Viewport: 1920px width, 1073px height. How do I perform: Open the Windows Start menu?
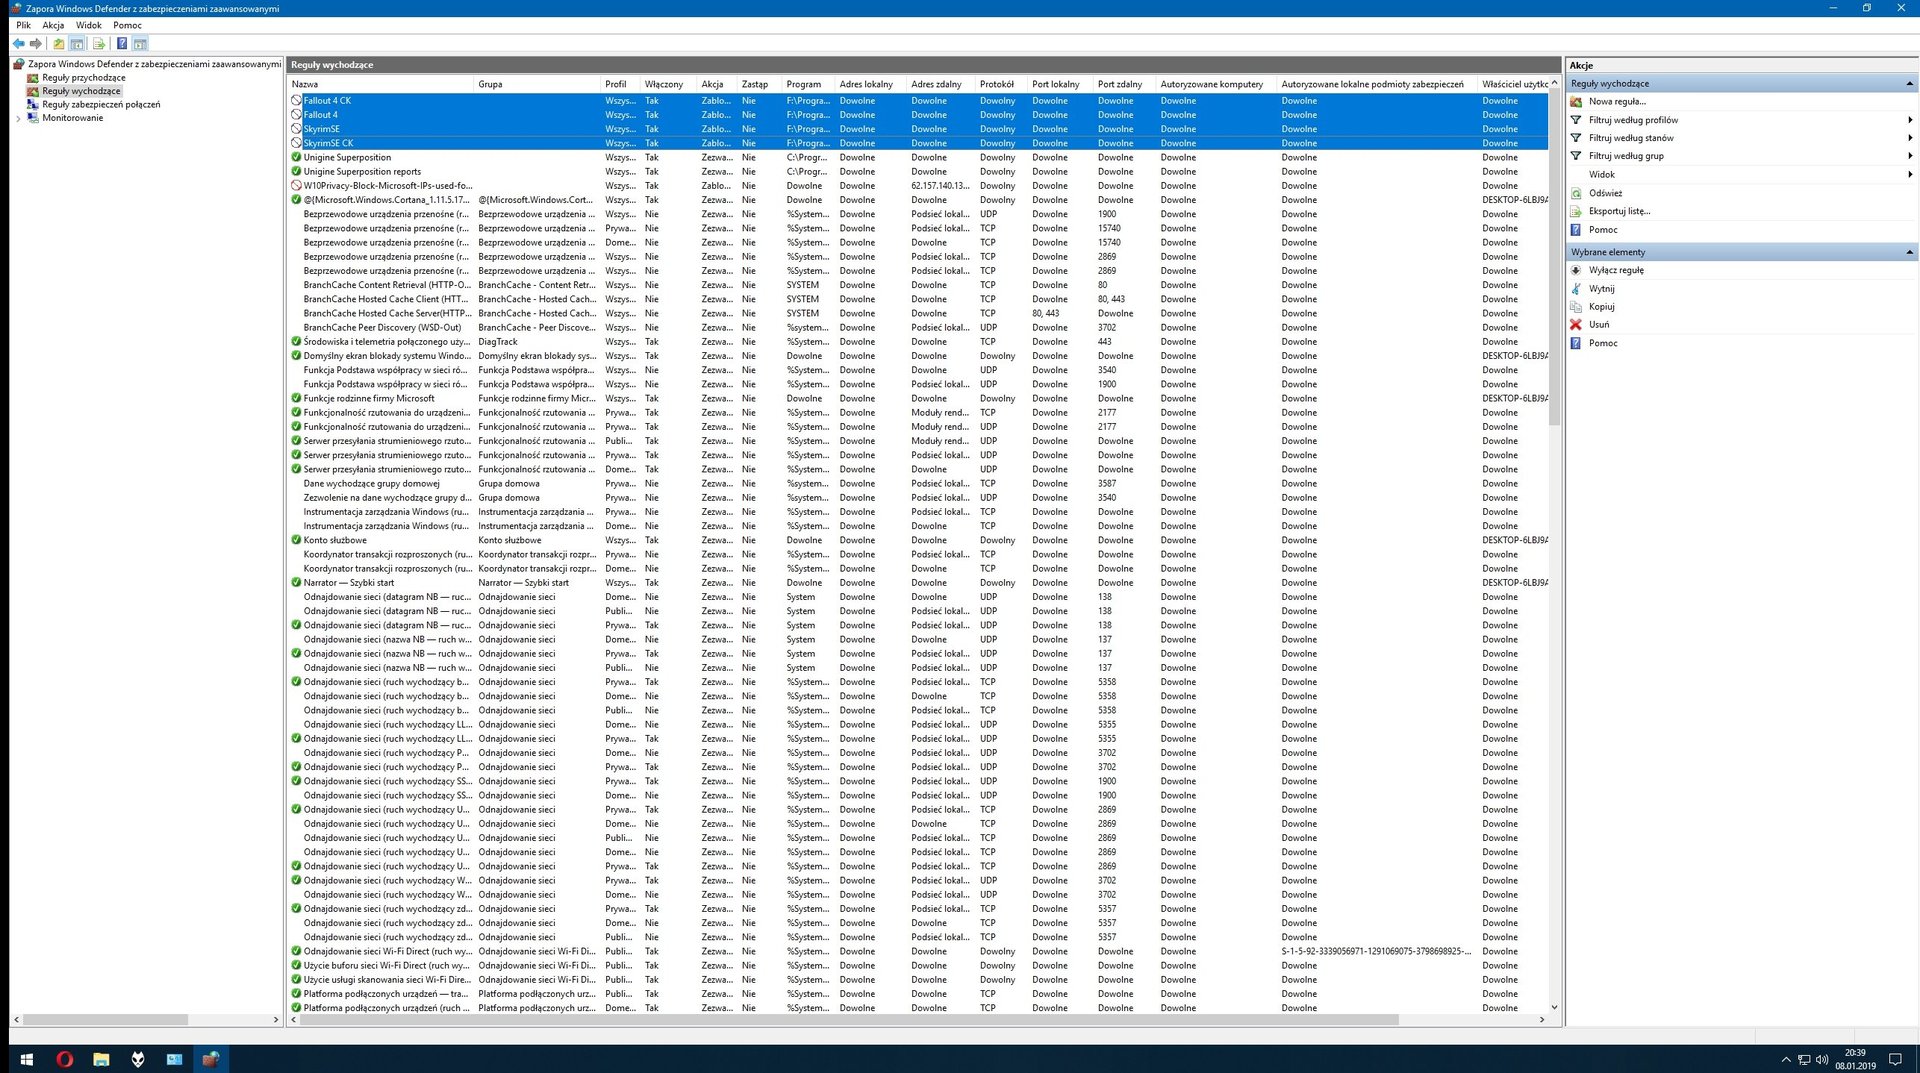click(x=27, y=1059)
